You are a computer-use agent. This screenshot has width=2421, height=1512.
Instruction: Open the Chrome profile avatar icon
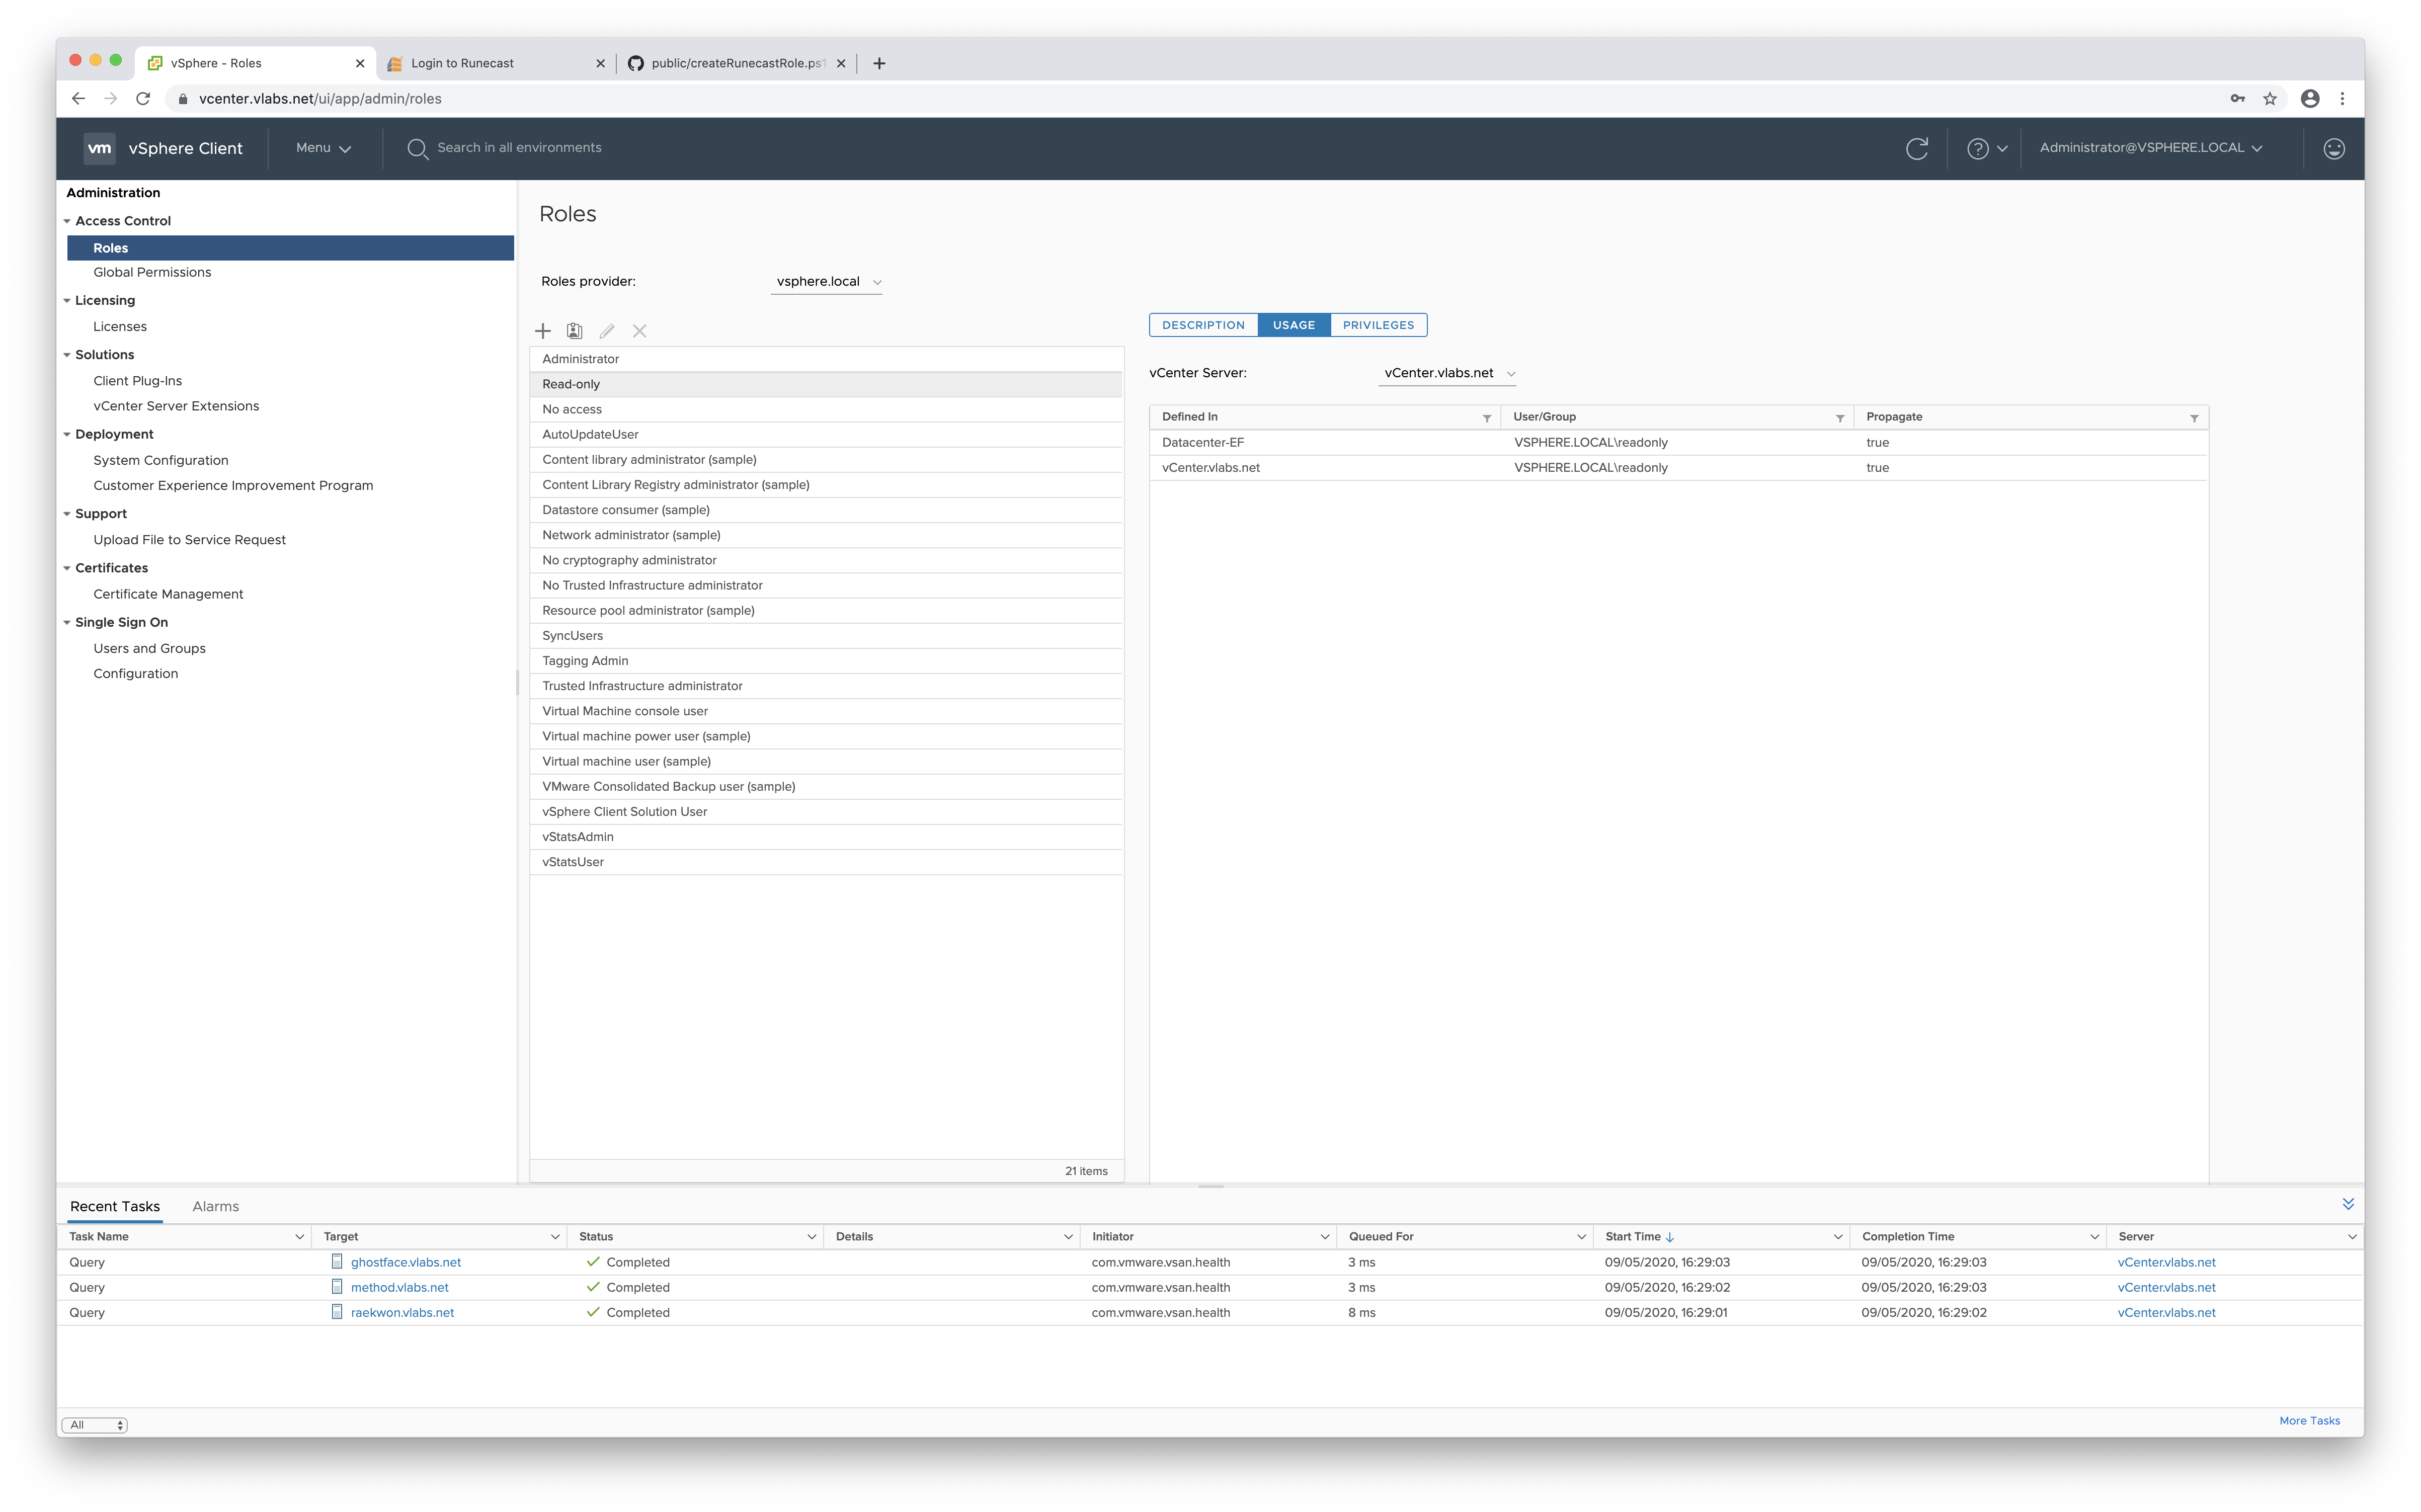[2310, 98]
